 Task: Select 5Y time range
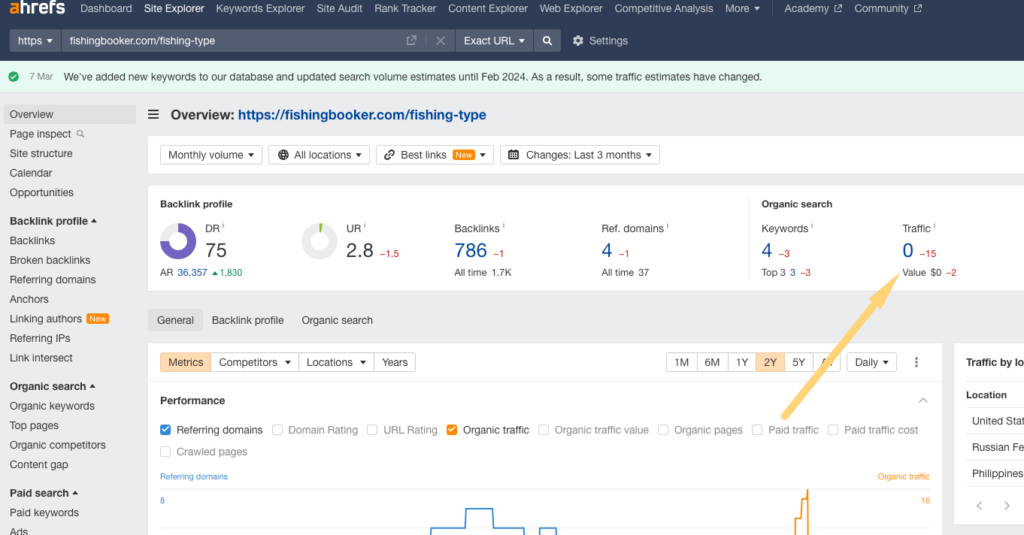click(x=799, y=363)
